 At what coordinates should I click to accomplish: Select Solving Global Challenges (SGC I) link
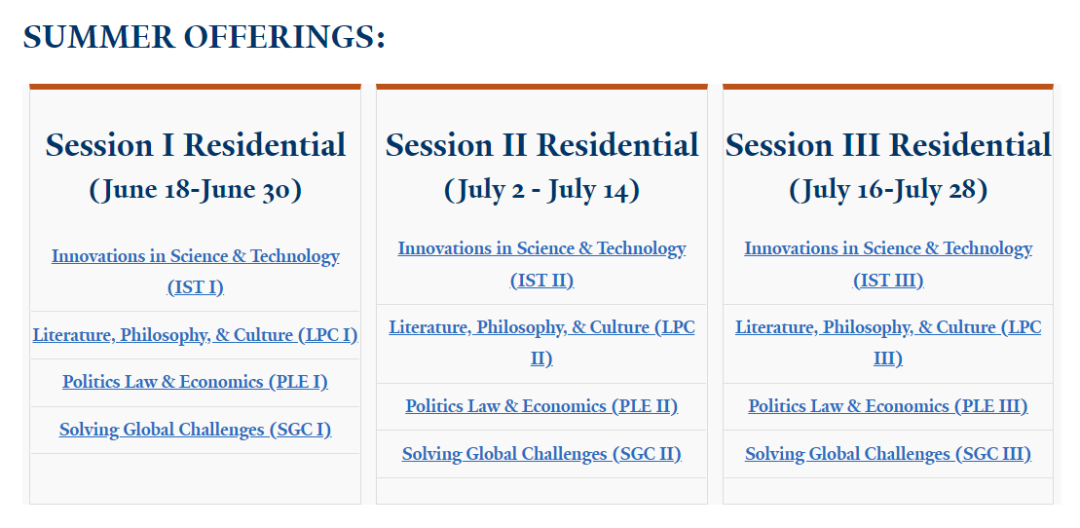pyautogui.click(x=195, y=430)
